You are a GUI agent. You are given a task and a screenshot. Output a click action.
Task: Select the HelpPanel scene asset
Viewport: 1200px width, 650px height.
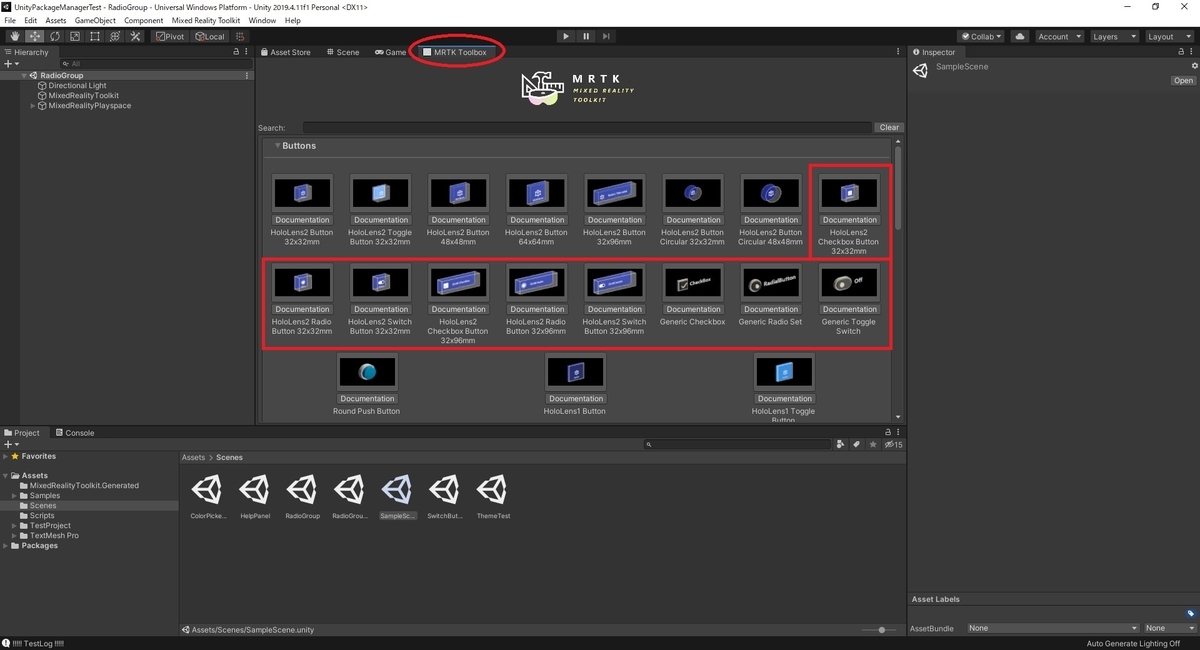(254, 490)
